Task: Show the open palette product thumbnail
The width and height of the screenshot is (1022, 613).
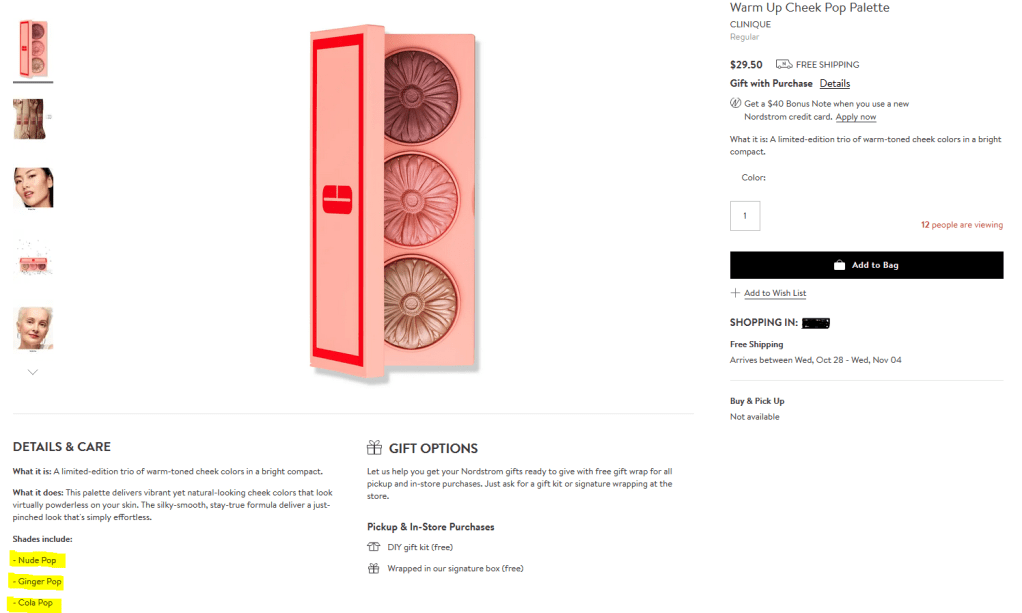Action: (x=33, y=258)
